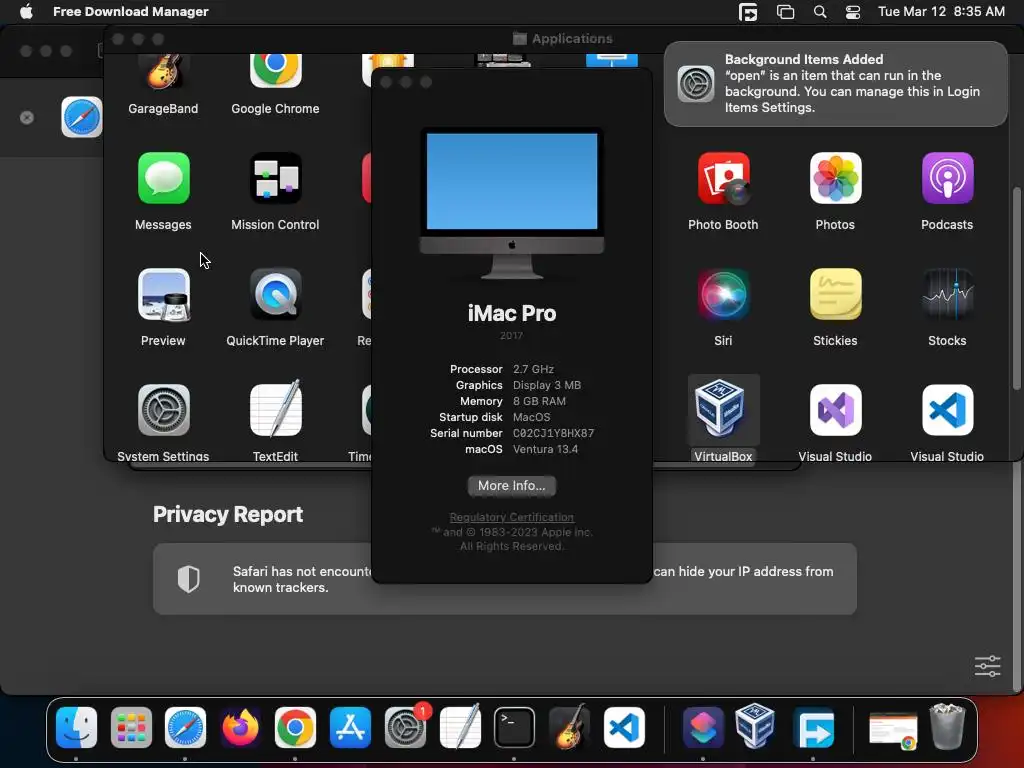Open VirtualBox from the Dock
Image resolution: width=1024 pixels, height=768 pixels.
(755, 726)
